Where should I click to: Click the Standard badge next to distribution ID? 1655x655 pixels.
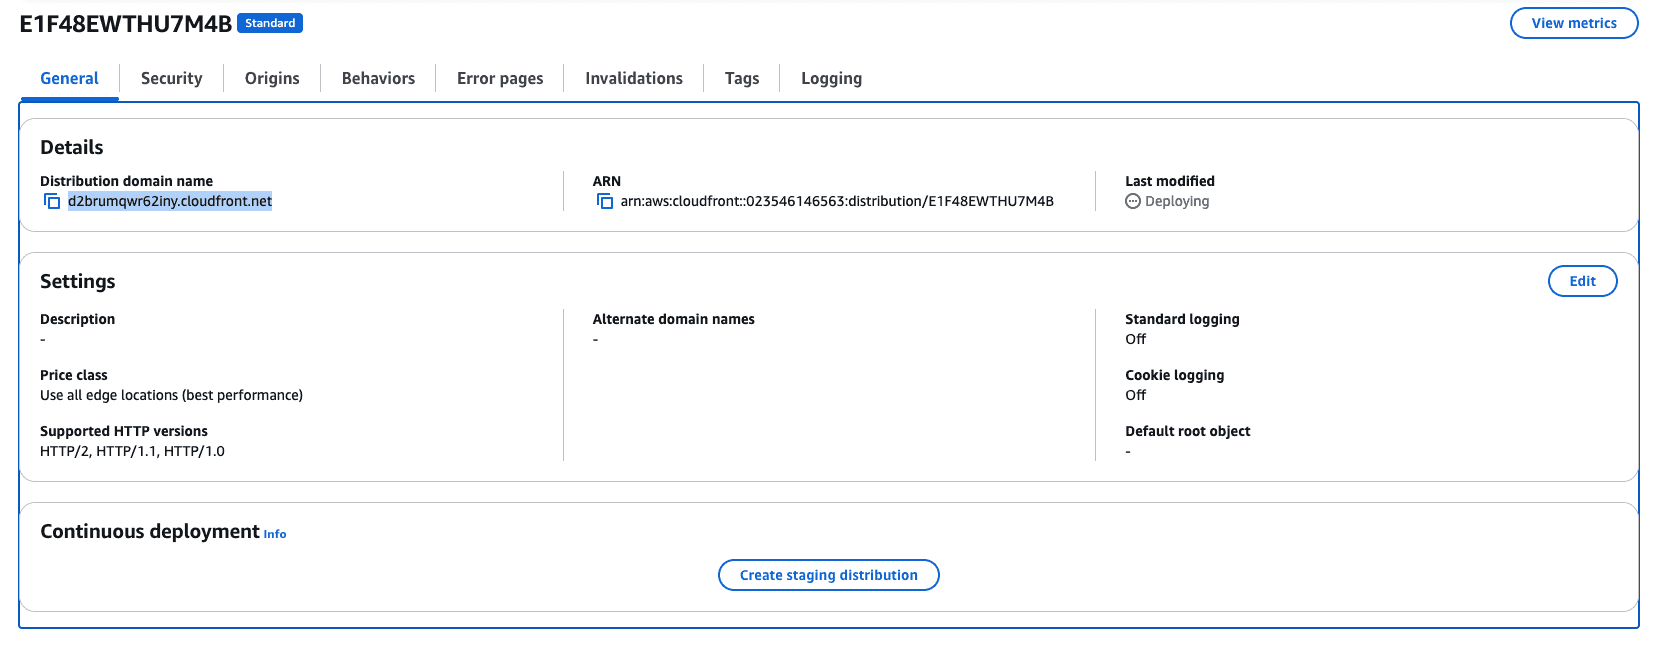click(x=270, y=23)
